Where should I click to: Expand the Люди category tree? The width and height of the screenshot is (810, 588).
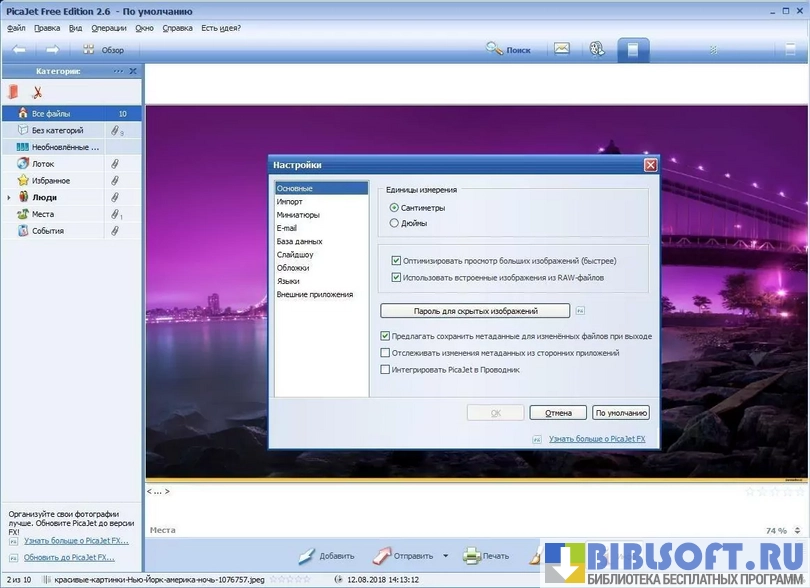pos(9,198)
